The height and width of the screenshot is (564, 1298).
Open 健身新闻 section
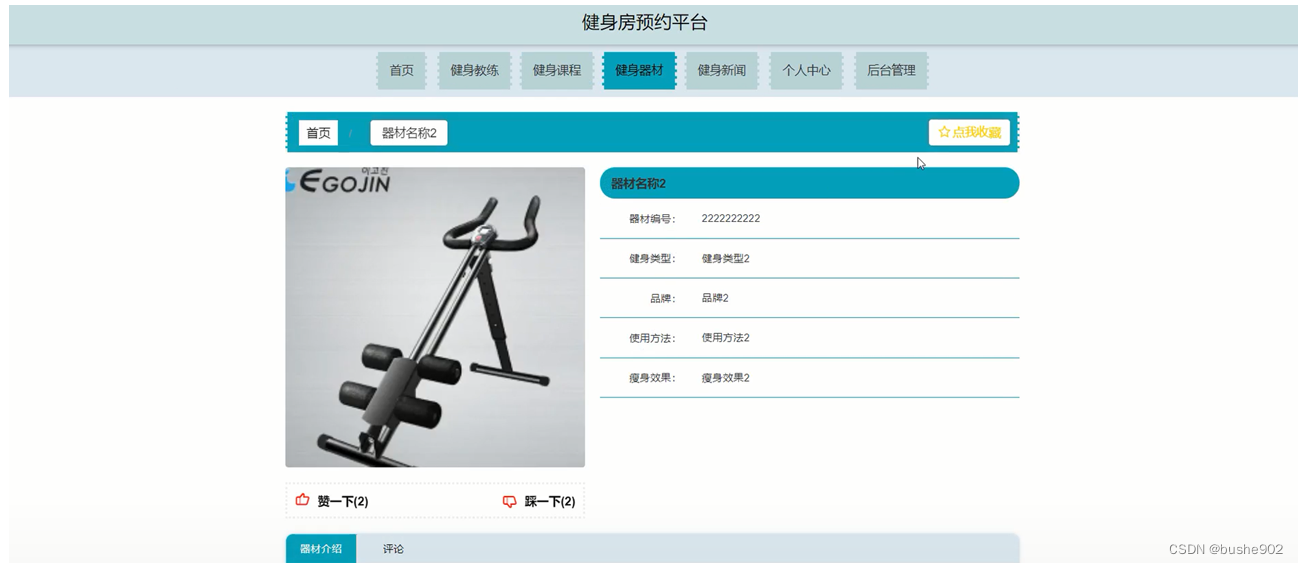721,70
